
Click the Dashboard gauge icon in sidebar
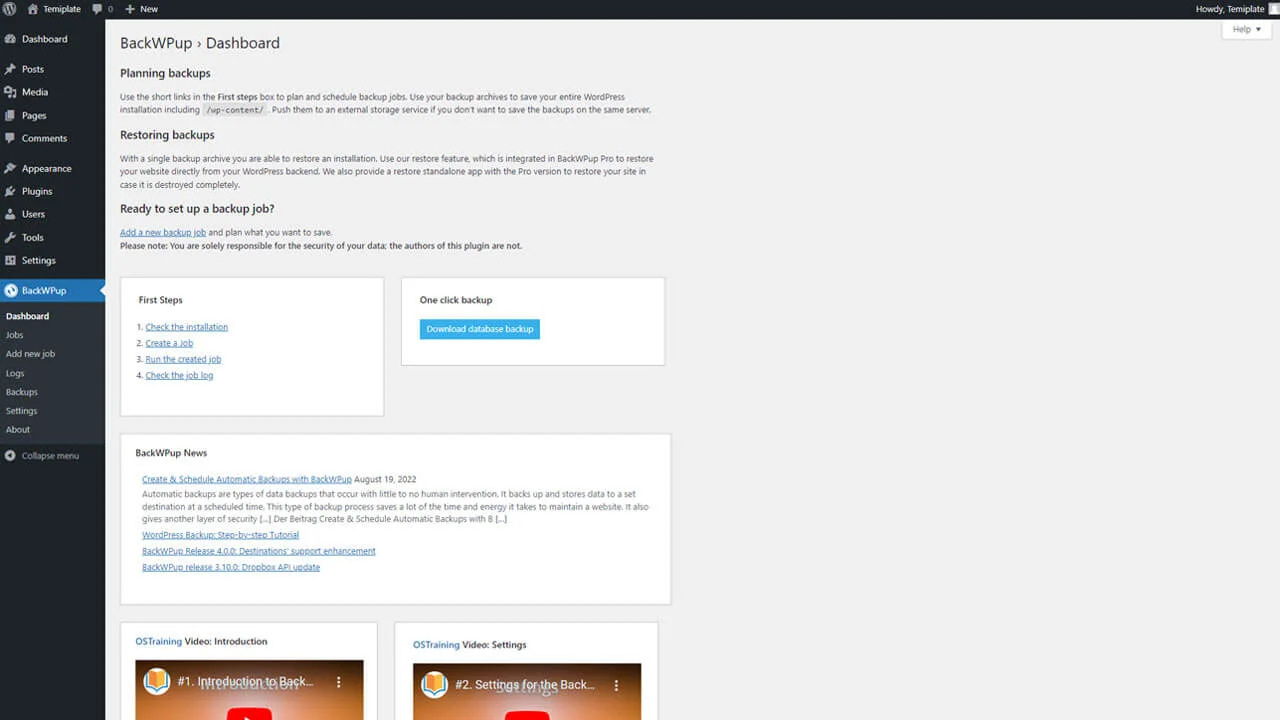pos(10,39)
